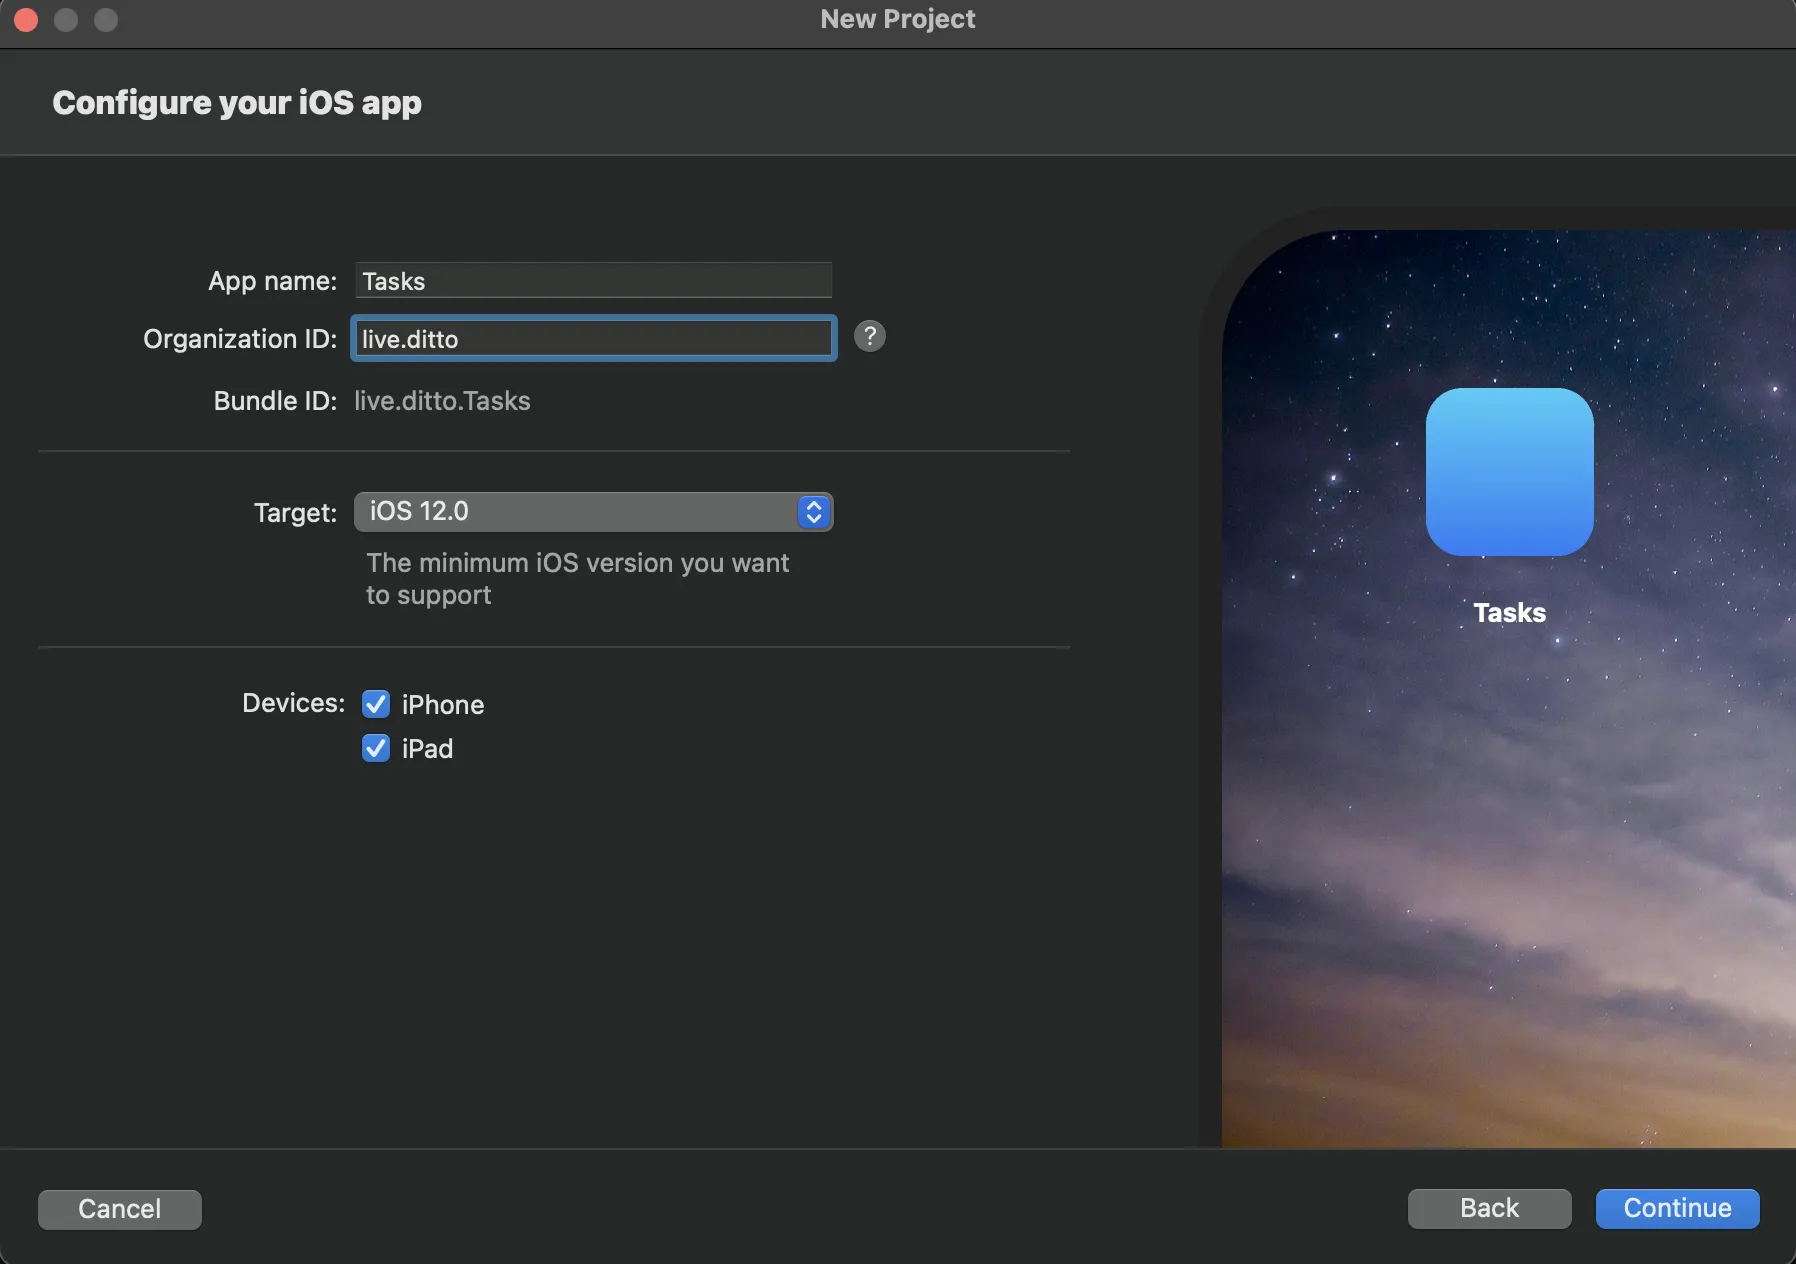
Task: Click the App name: label
Action: pos(272,281)
